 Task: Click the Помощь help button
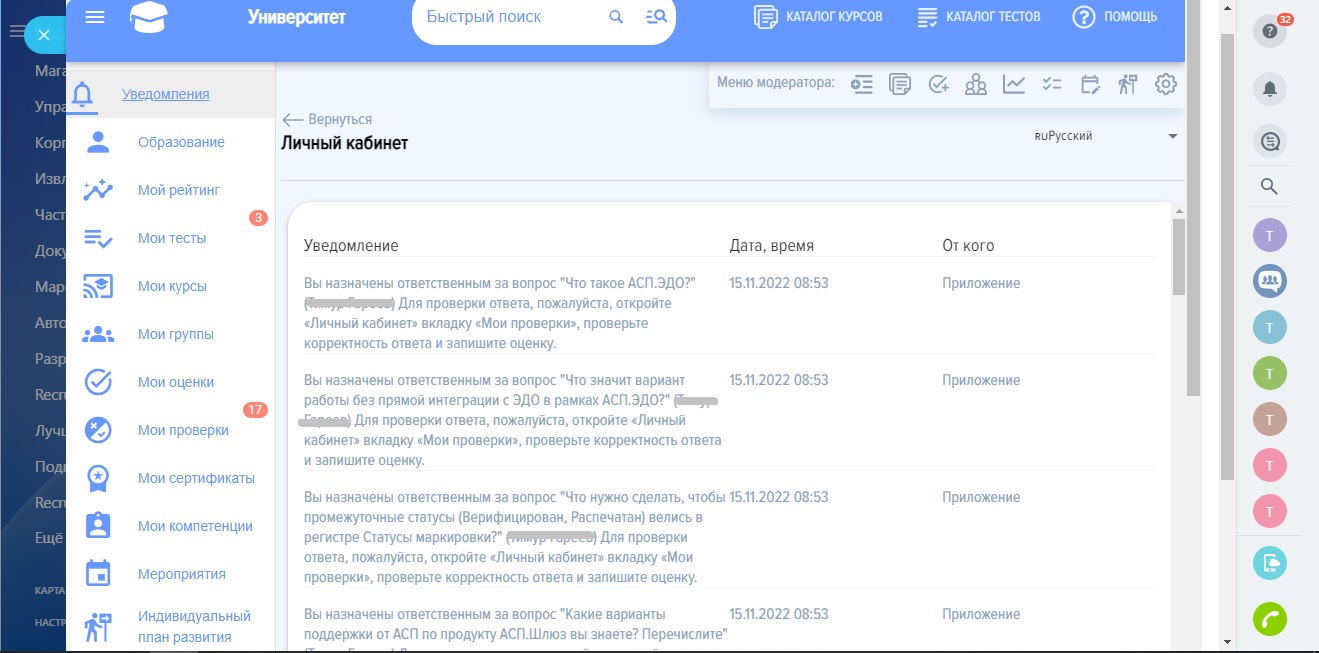point(1115,17)
